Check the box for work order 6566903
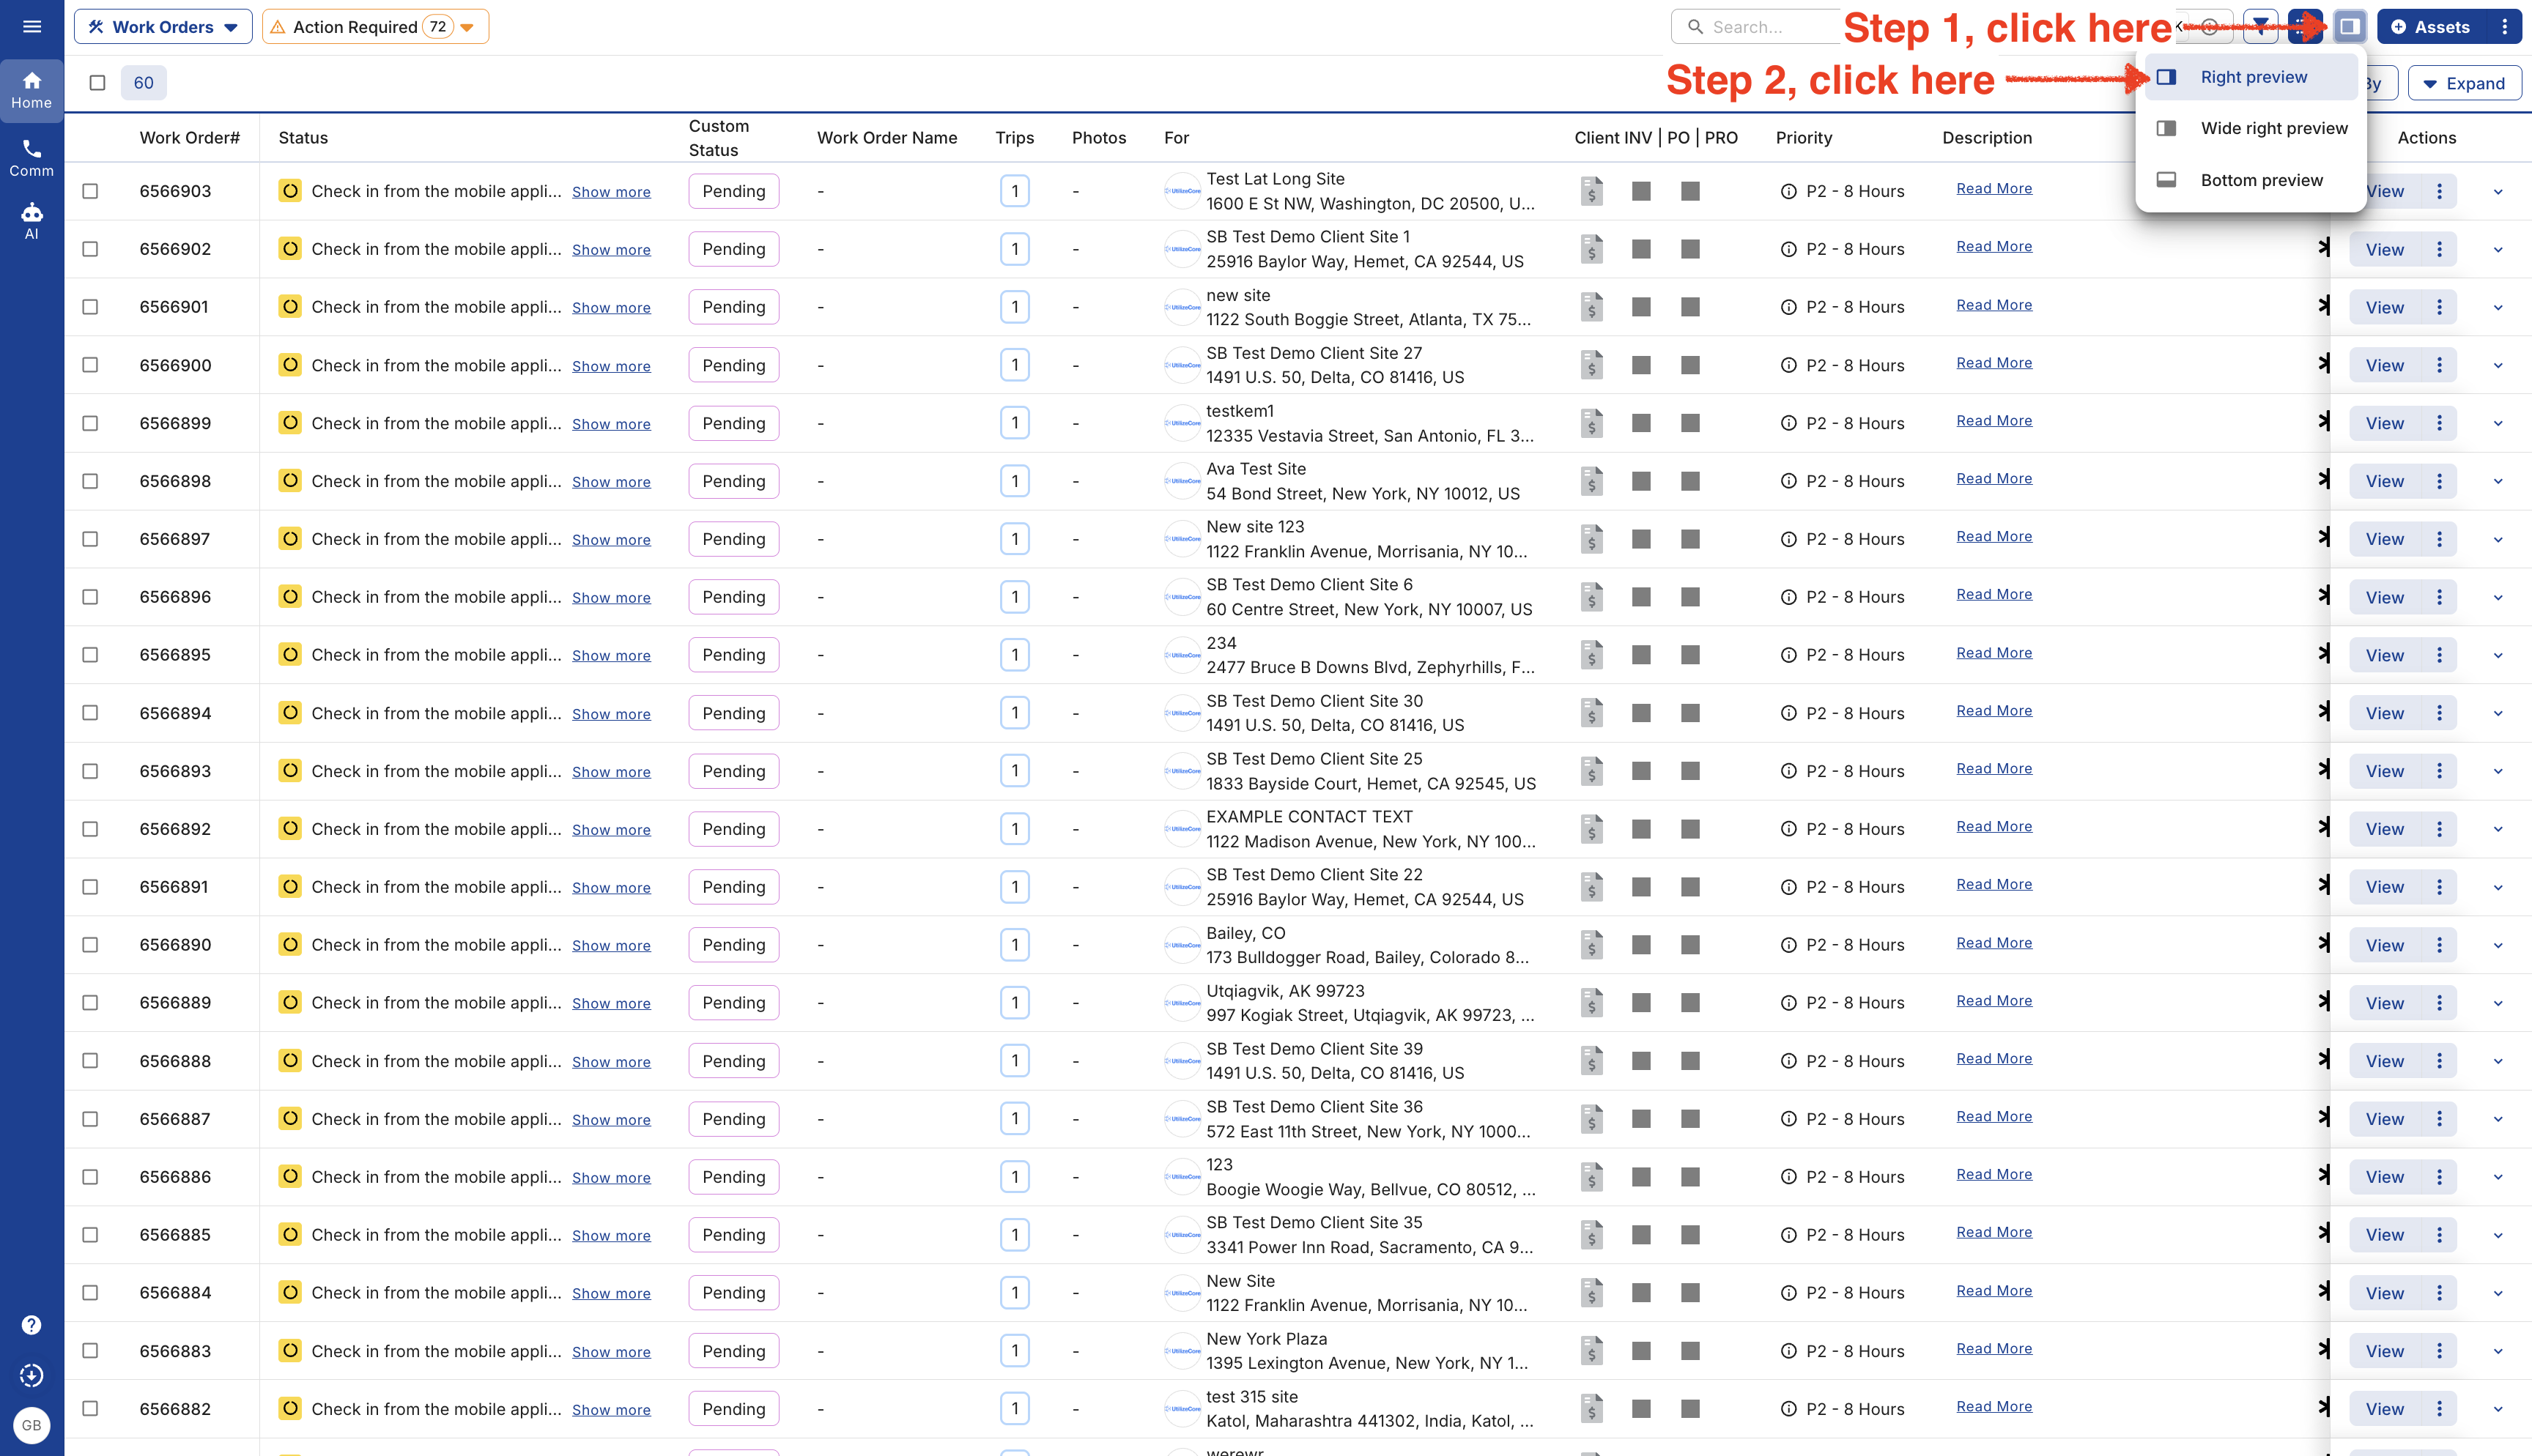 coord(90,191)
